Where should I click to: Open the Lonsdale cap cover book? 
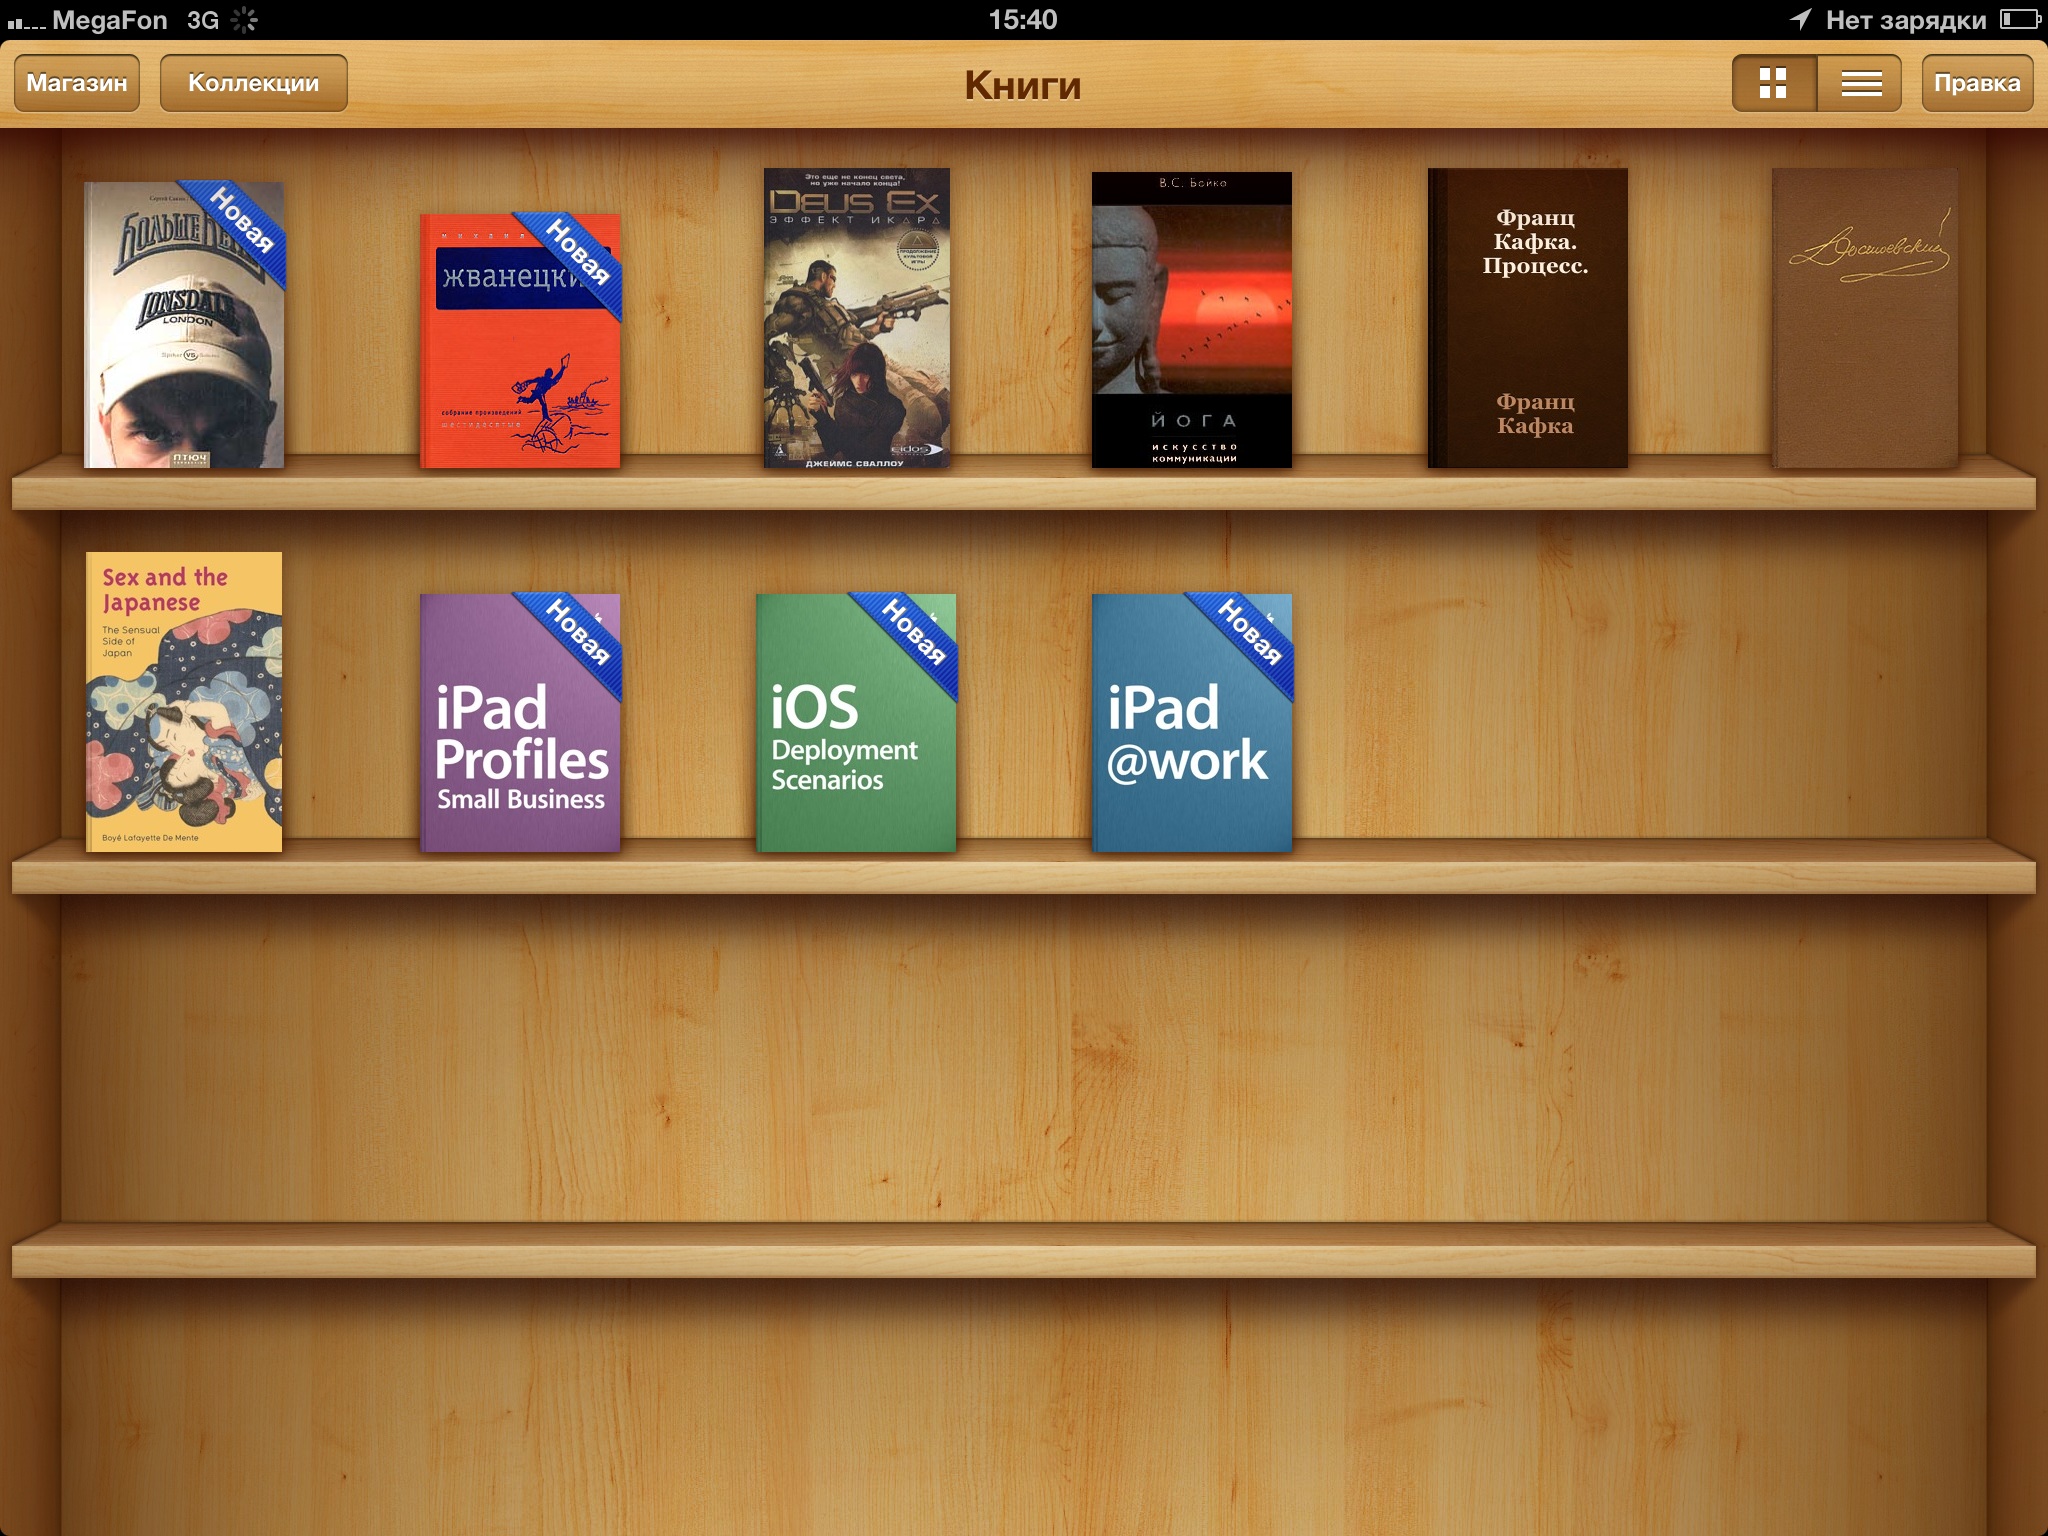click(x=185, y=324)
